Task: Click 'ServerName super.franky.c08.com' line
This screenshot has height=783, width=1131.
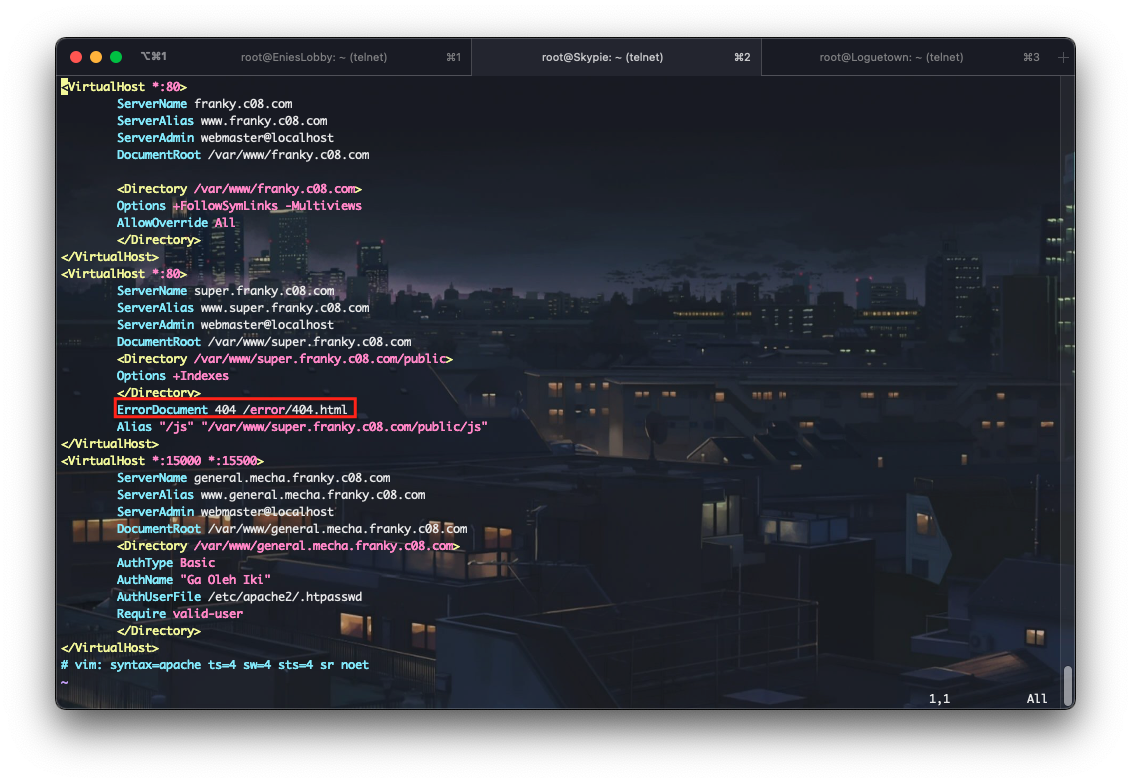Action: [x=225, y=291]
